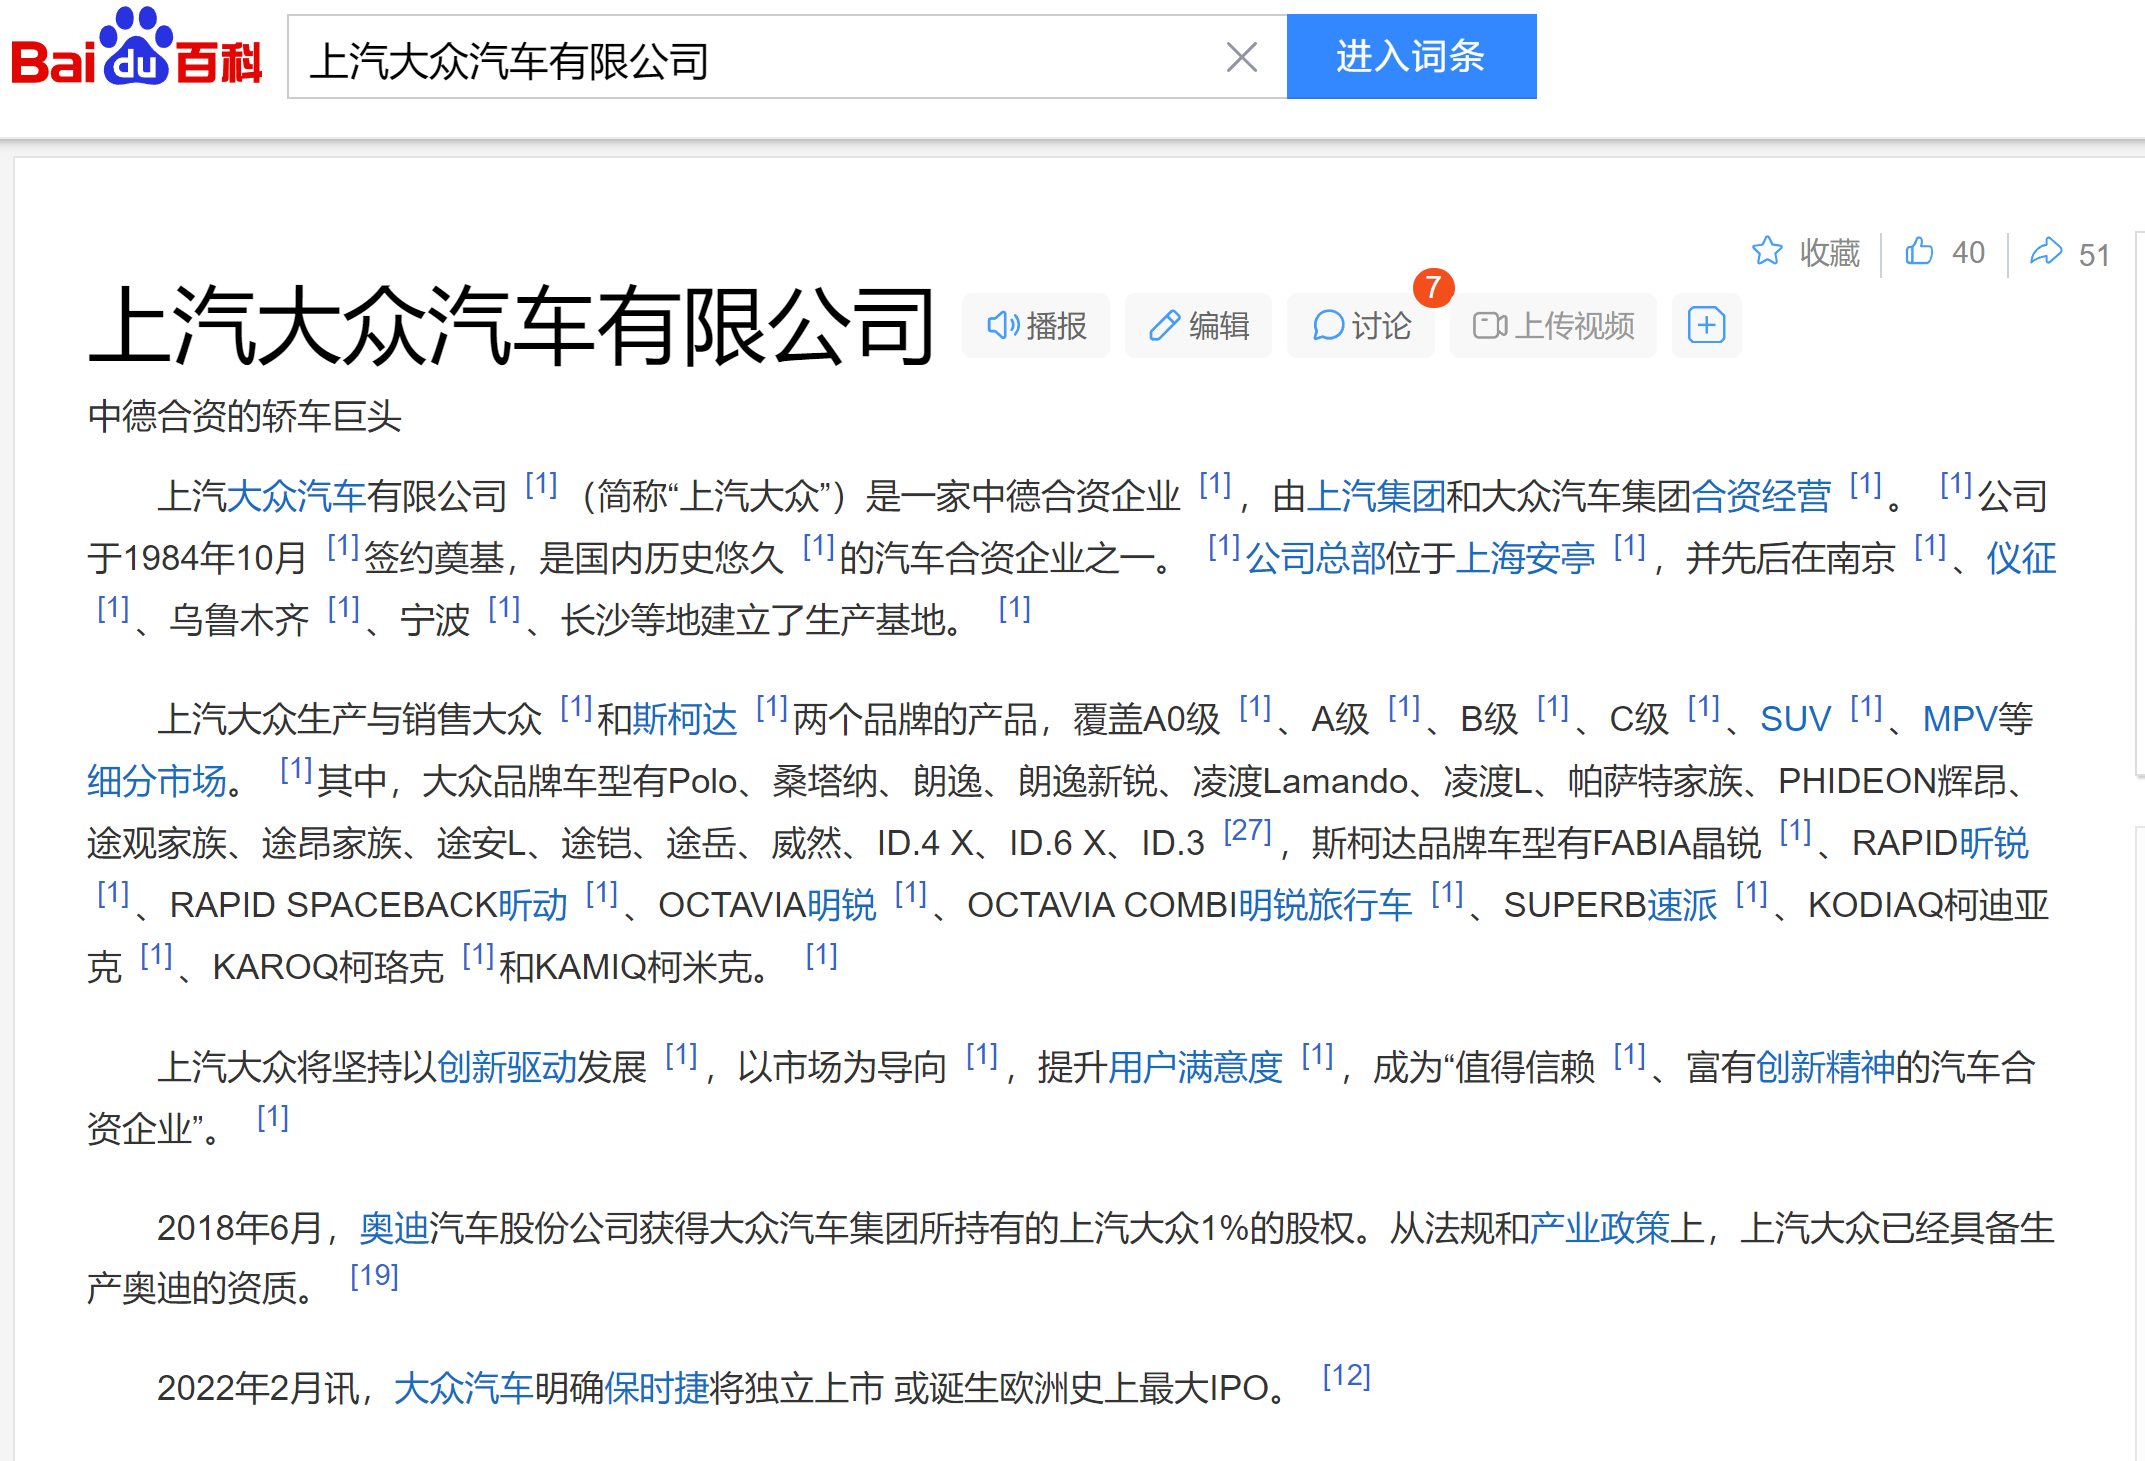Open the 明锐 link after OCTAVIA
2145x1461 pixels.
[x=842, y=905]
